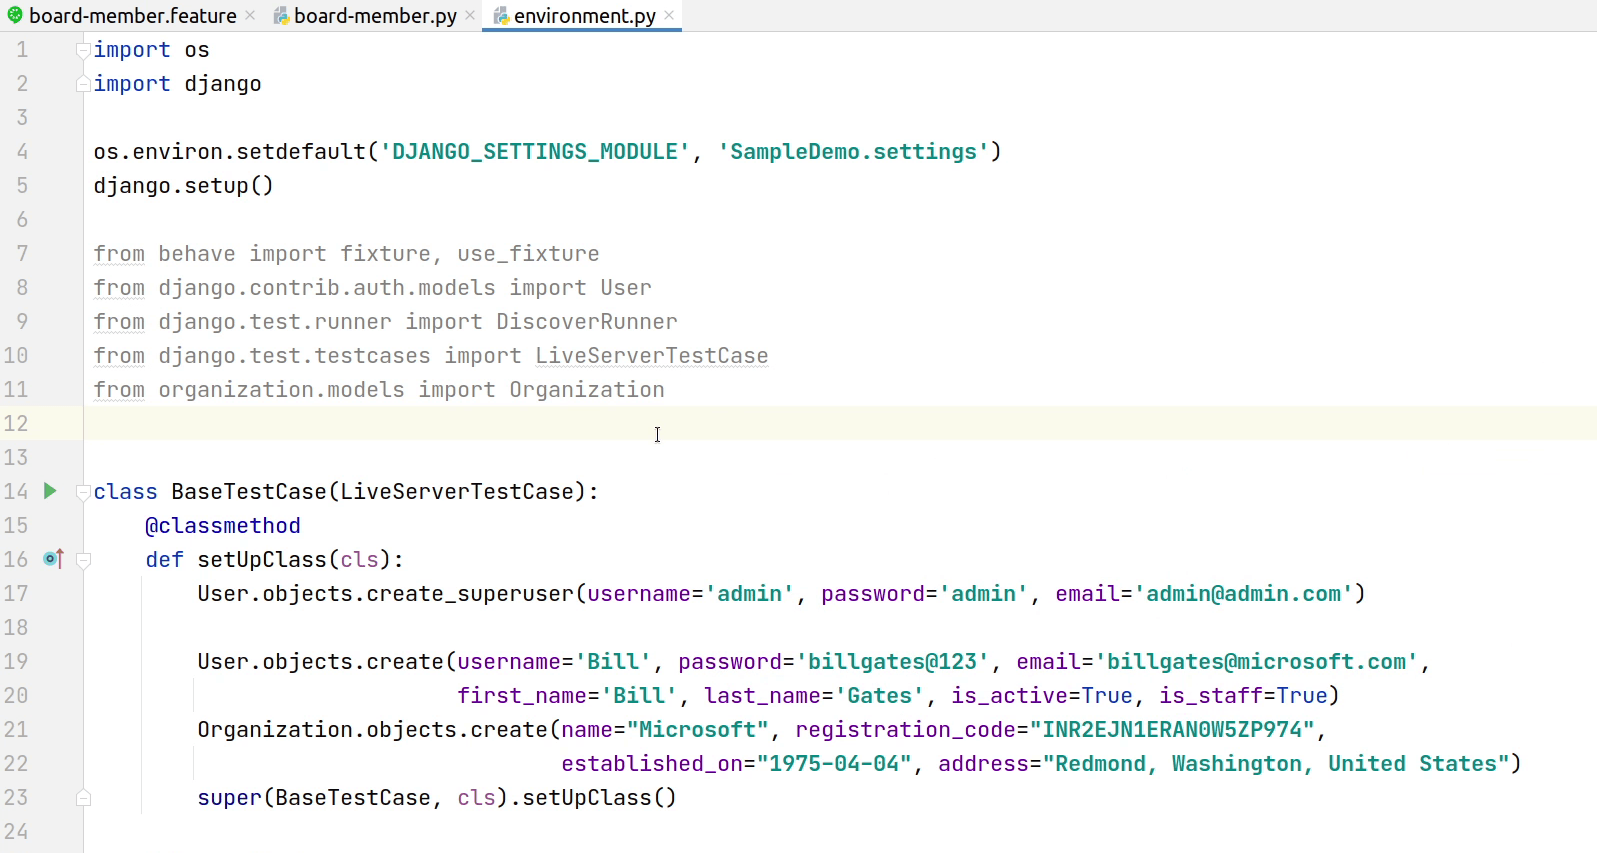Image resolution: width=1597 pixels, height=853 pixels.
Task: Click the fold end marker on line 23
Action: (x=84, y=798)
